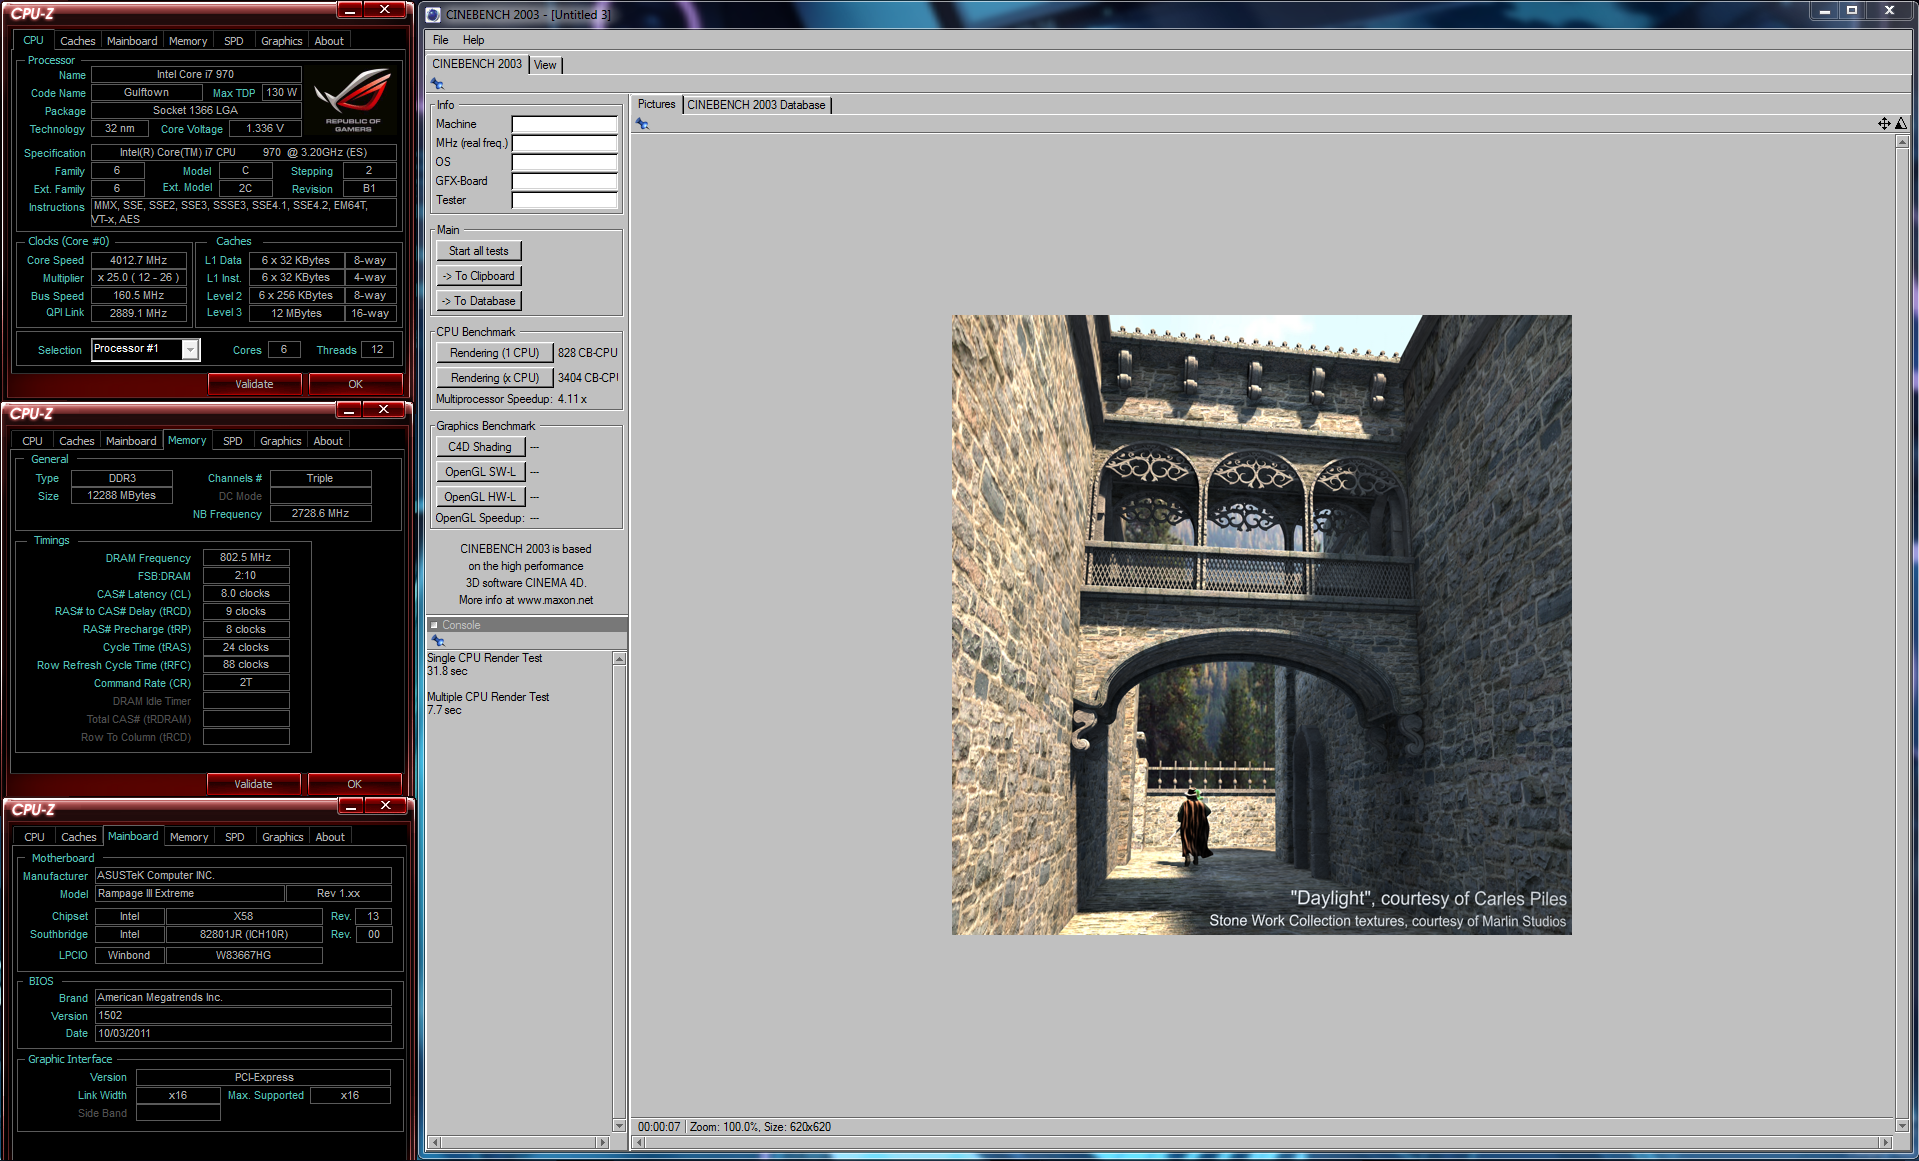Screen dimensions: 1919x1161
Task: Click the GFX-Board input field
Action: (564, 181)
